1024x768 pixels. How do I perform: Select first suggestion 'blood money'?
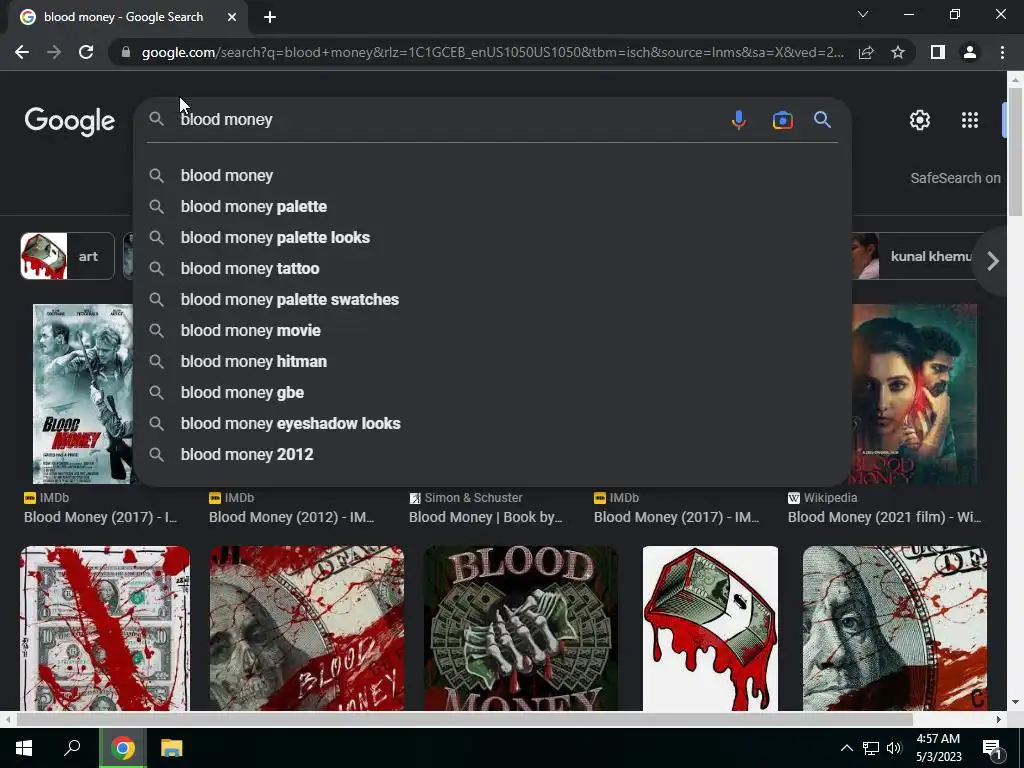492,176
